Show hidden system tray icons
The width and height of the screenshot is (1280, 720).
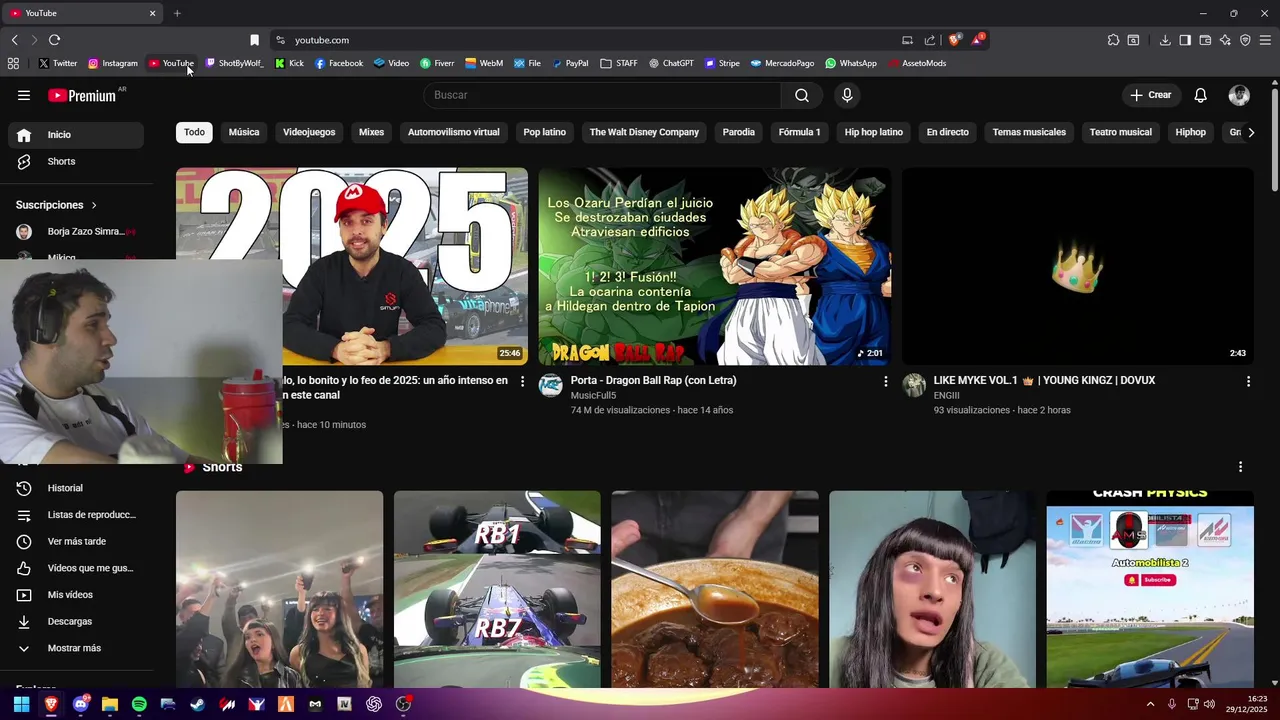(1150, 704)
